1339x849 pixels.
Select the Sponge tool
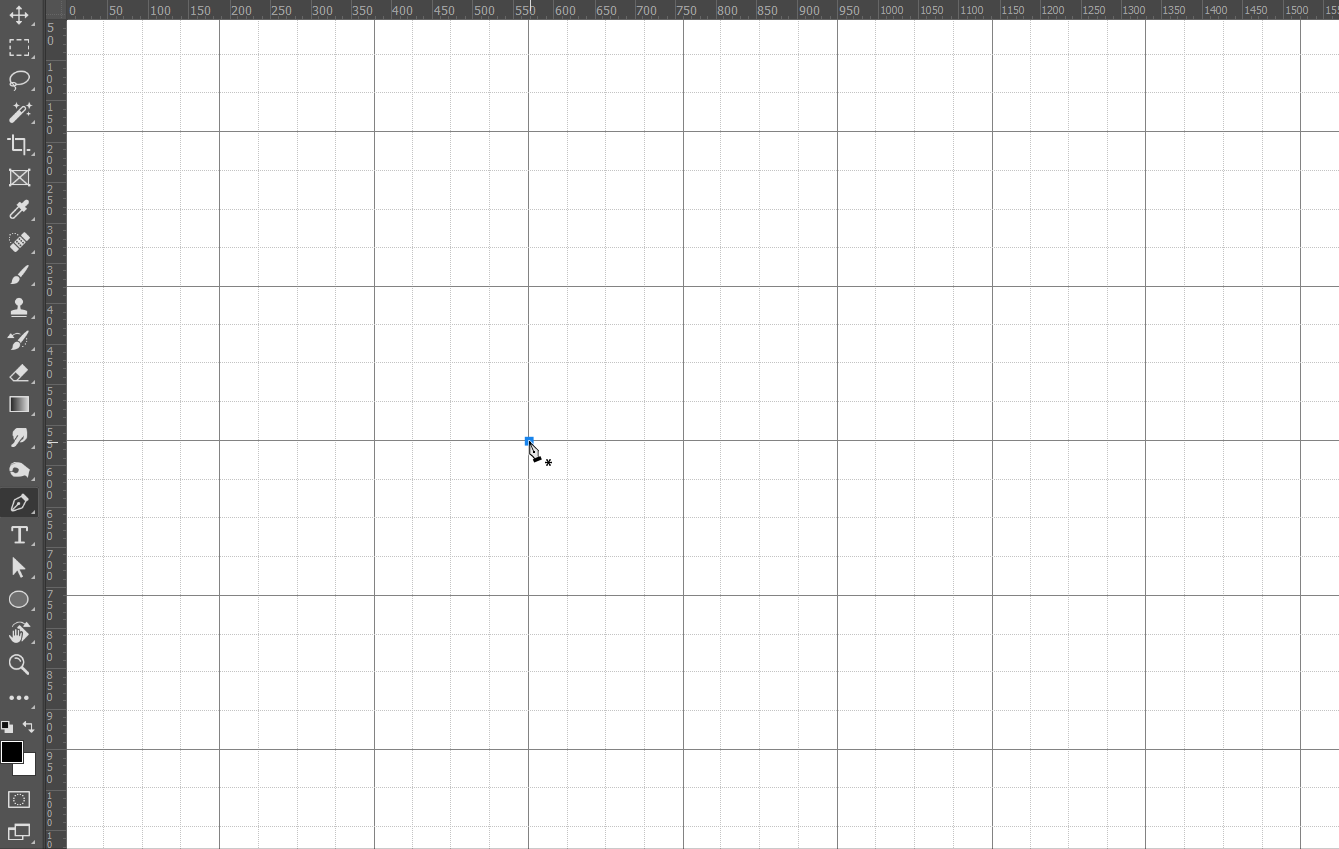point(19,470)
